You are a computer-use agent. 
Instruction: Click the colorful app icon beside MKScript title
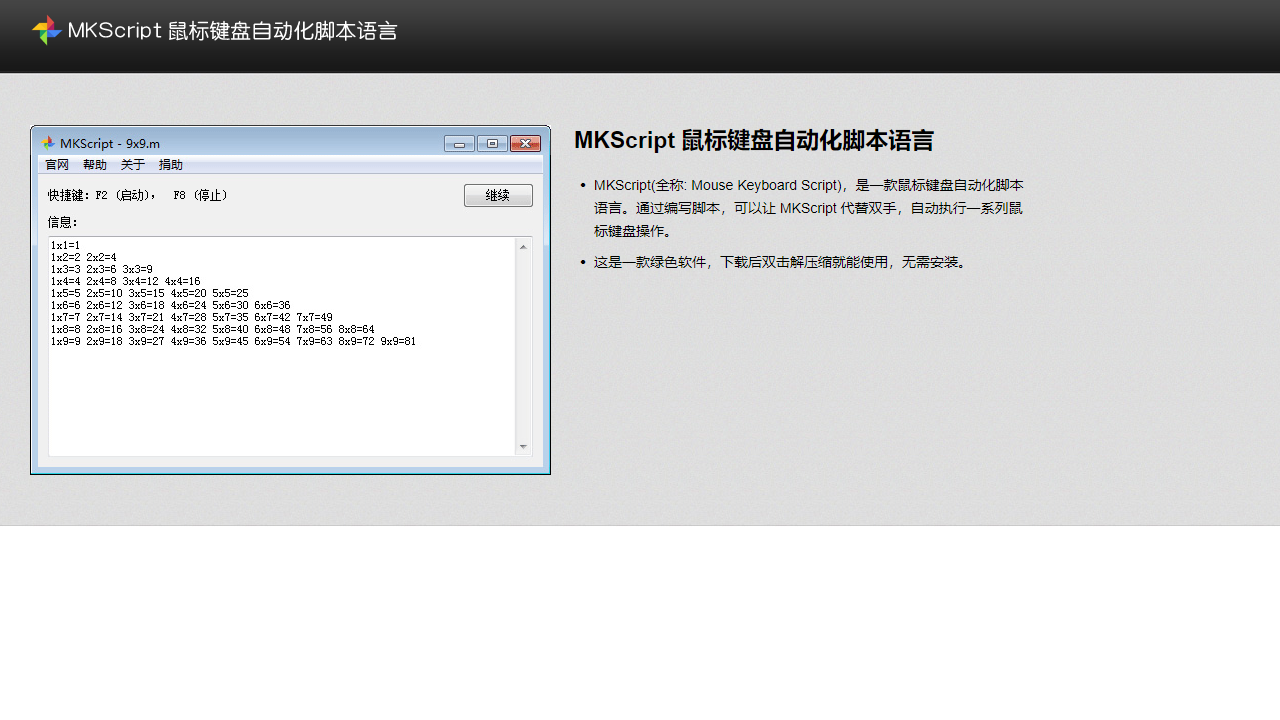pyautogui.click(x=46, y=143)
